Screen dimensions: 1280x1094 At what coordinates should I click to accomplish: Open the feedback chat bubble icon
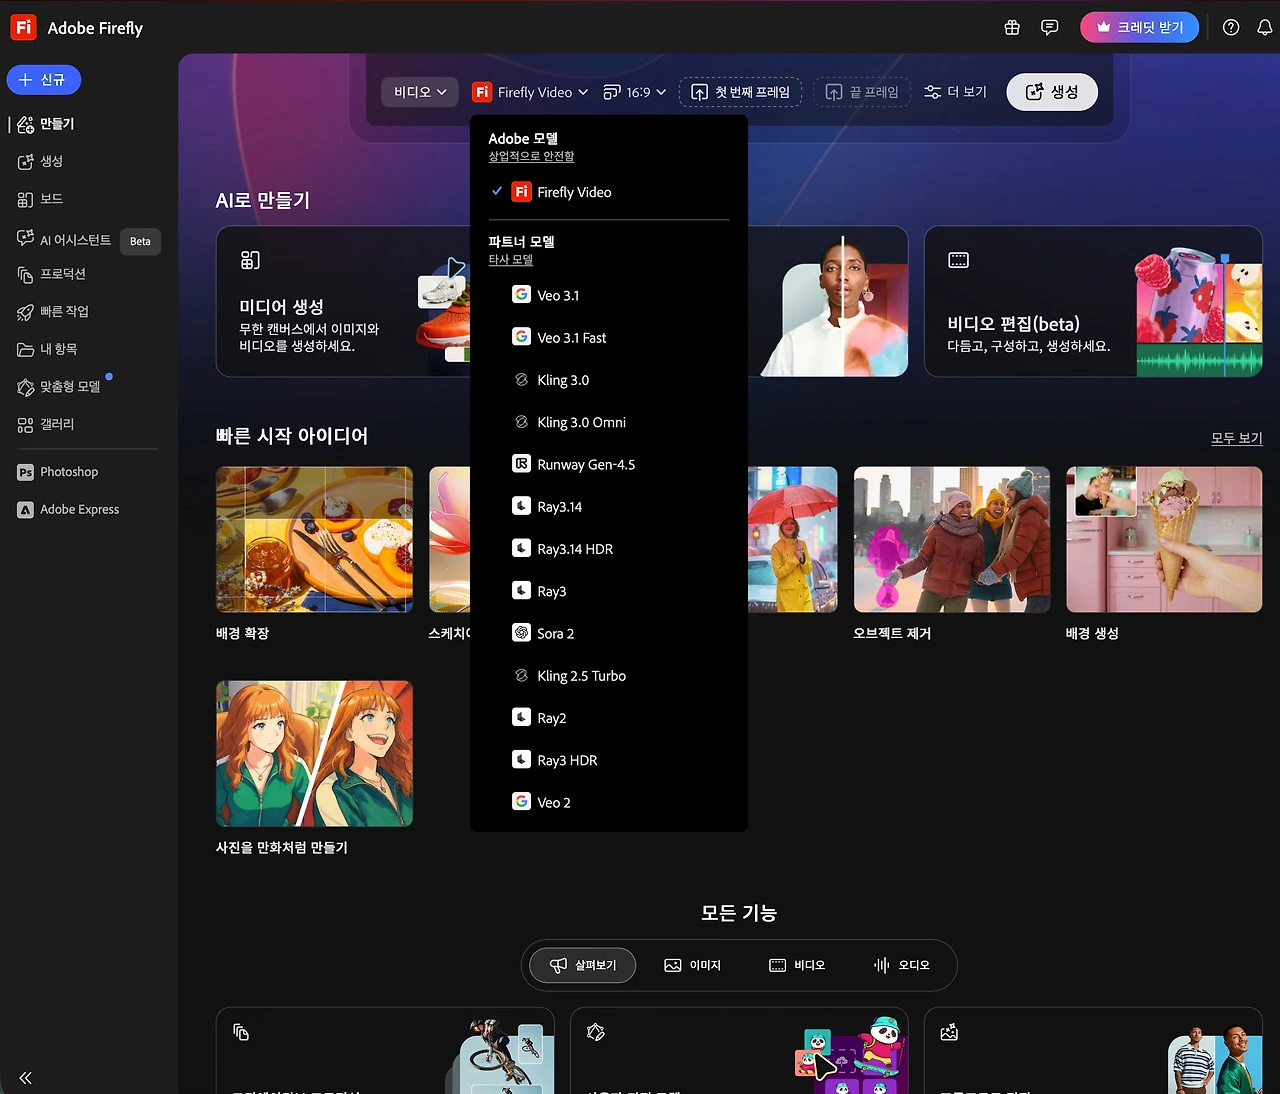1049,28
